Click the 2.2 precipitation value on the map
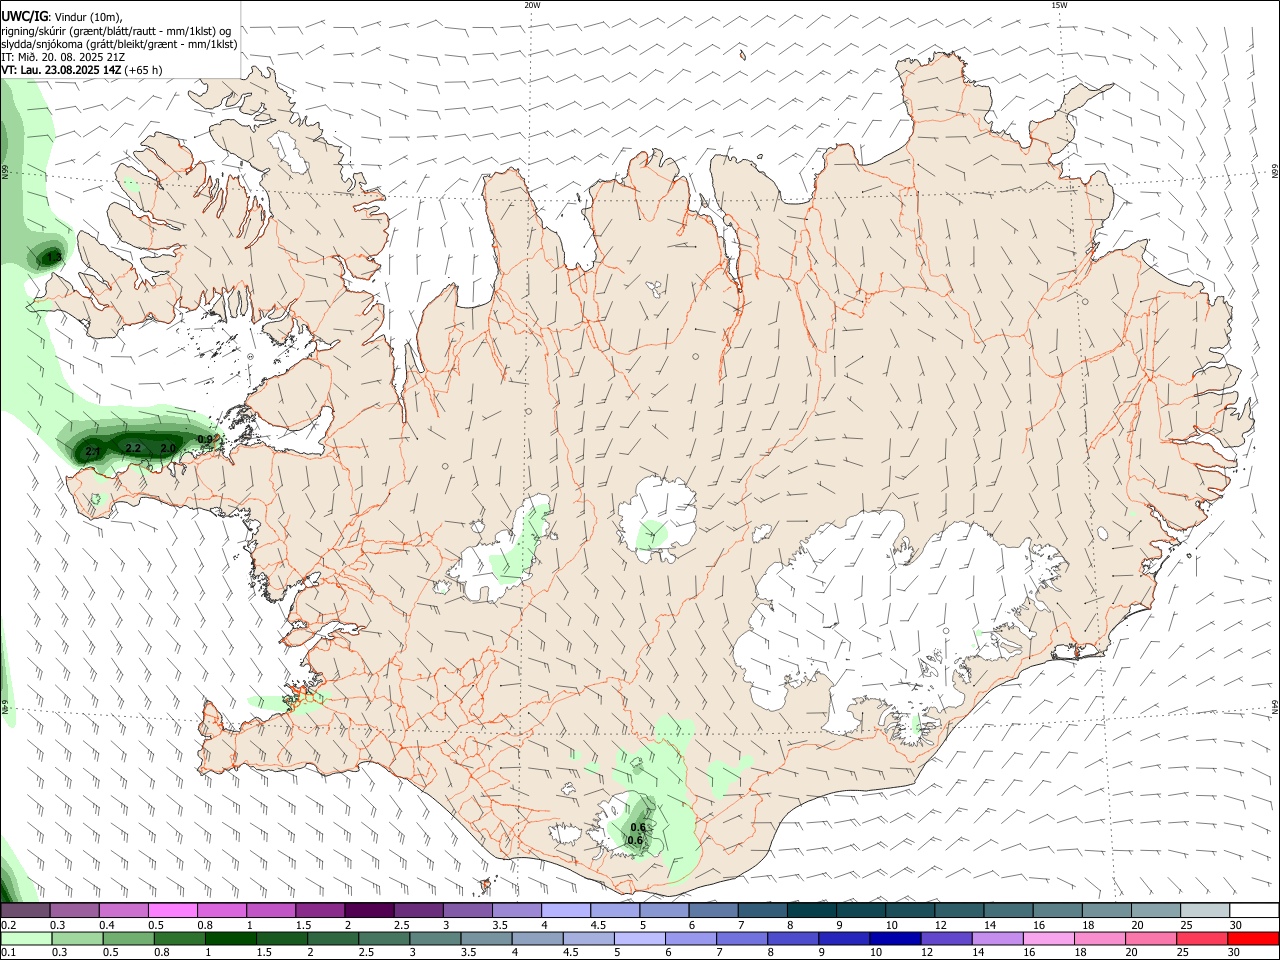This screenshot has height=960, width=1280. coord(133,447)
